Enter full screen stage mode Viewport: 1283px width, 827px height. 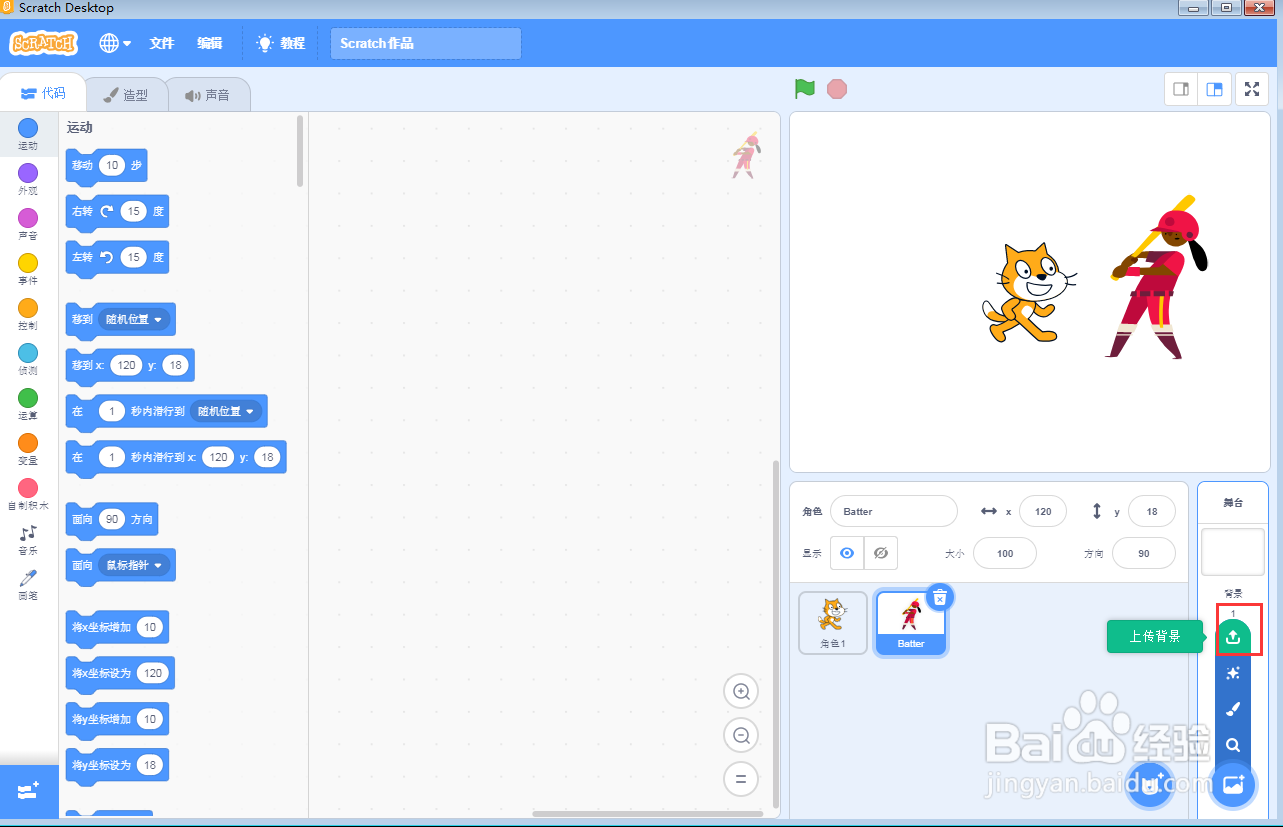(1252, 89)
